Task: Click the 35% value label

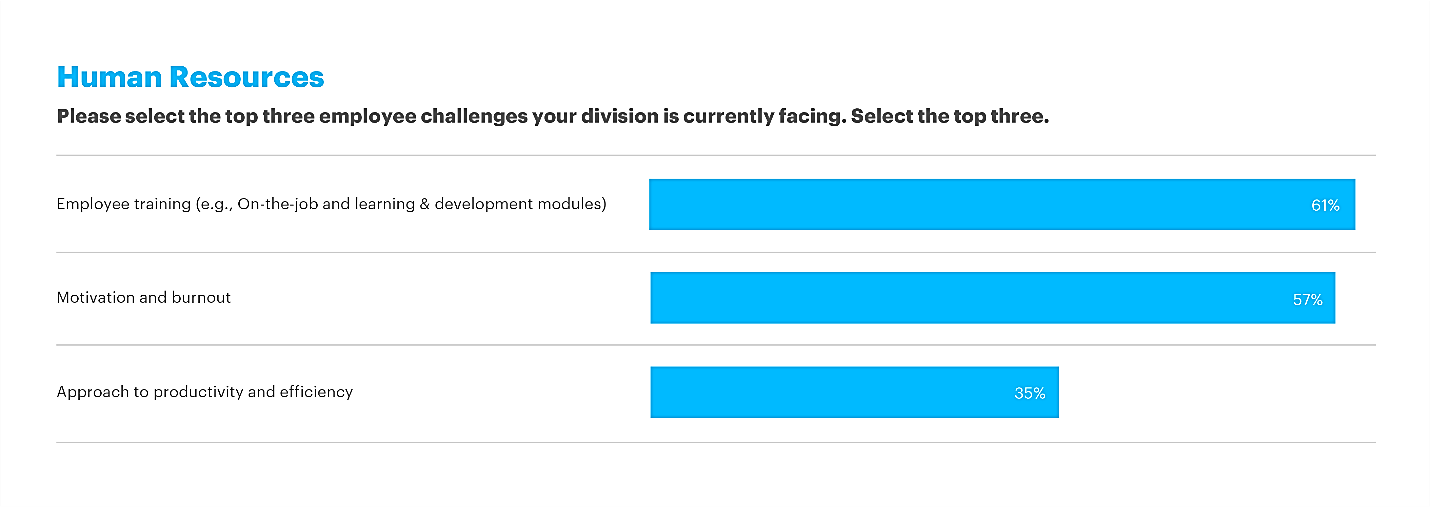Action: coord(1029,393)
